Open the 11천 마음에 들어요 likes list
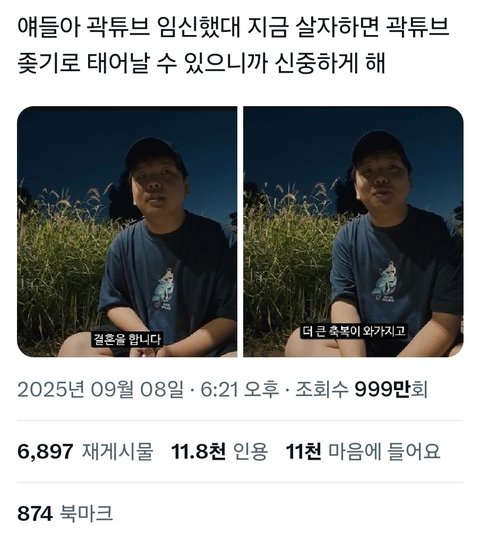The width and height of the screenshot is (480, 541). tap(363, 452)
